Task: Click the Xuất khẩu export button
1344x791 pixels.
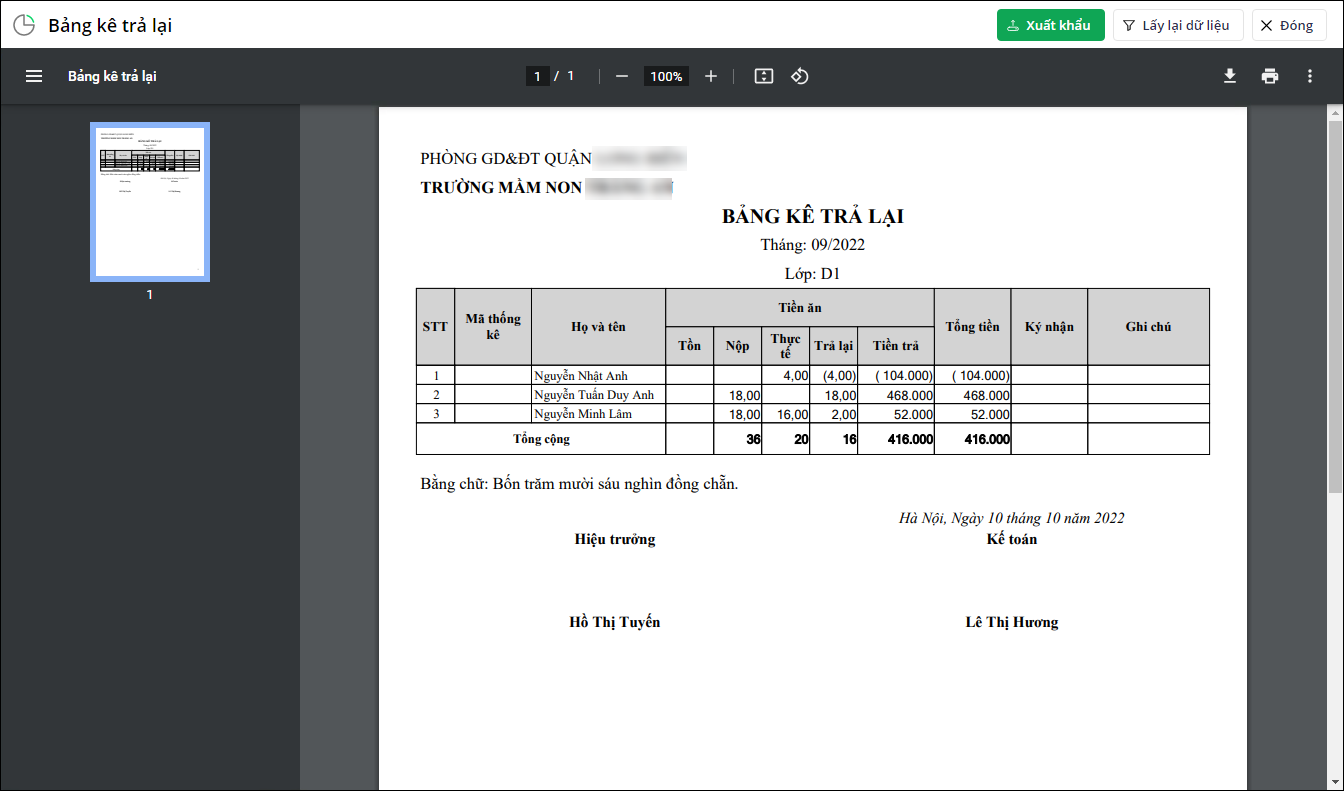Action: [1050, 25]
